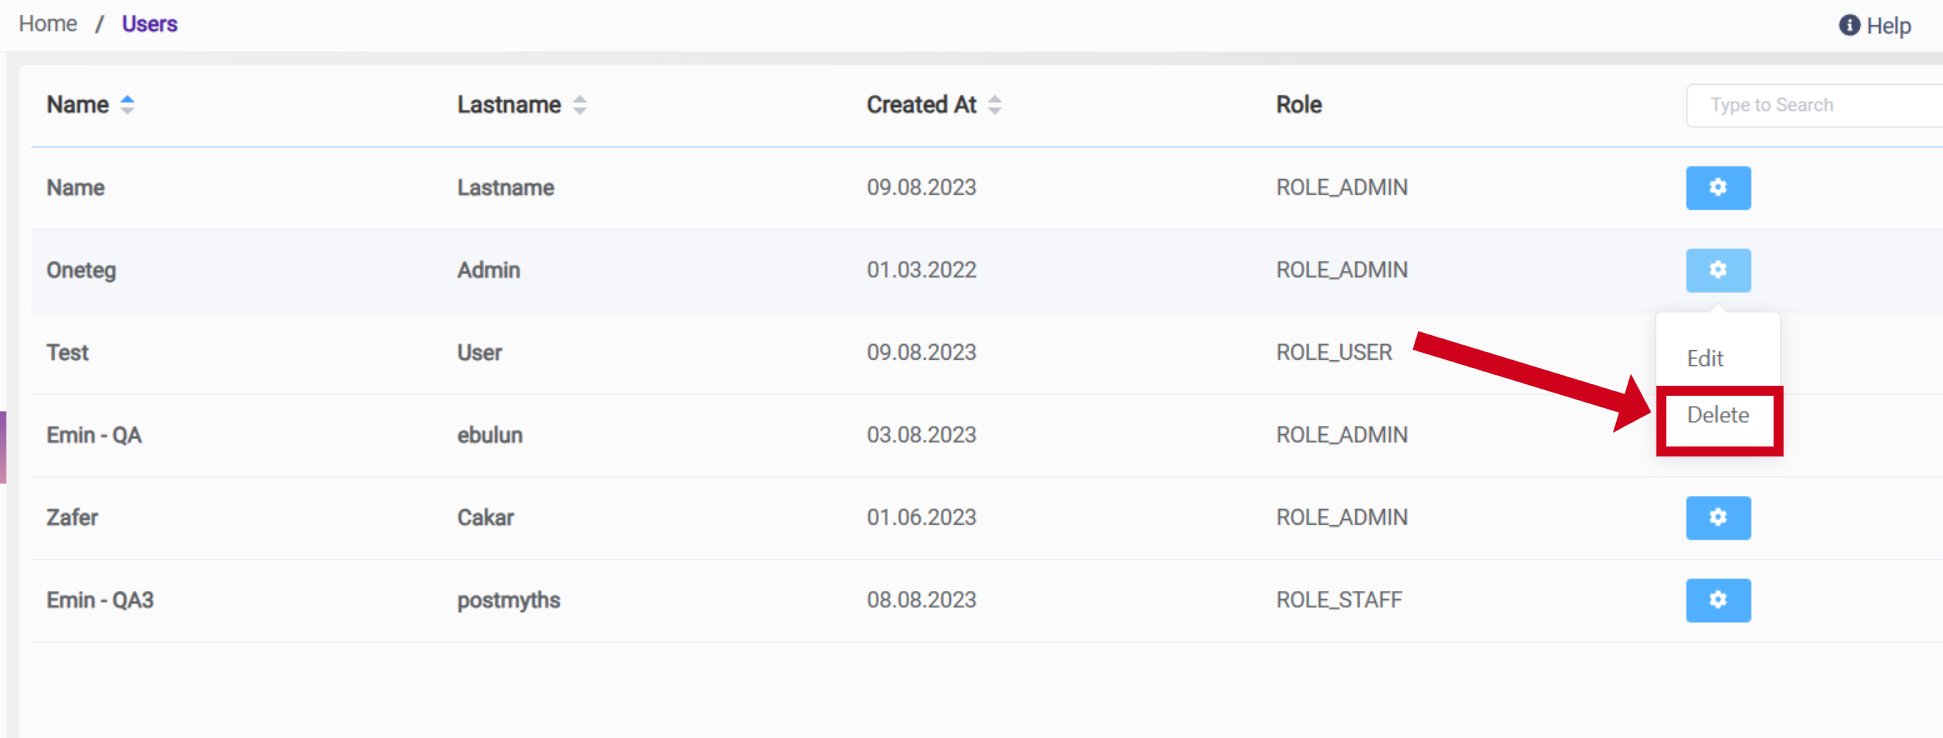The image size is (1943, 738).
Task: Focus the Type to Search field
Action: pos(1812,105)
